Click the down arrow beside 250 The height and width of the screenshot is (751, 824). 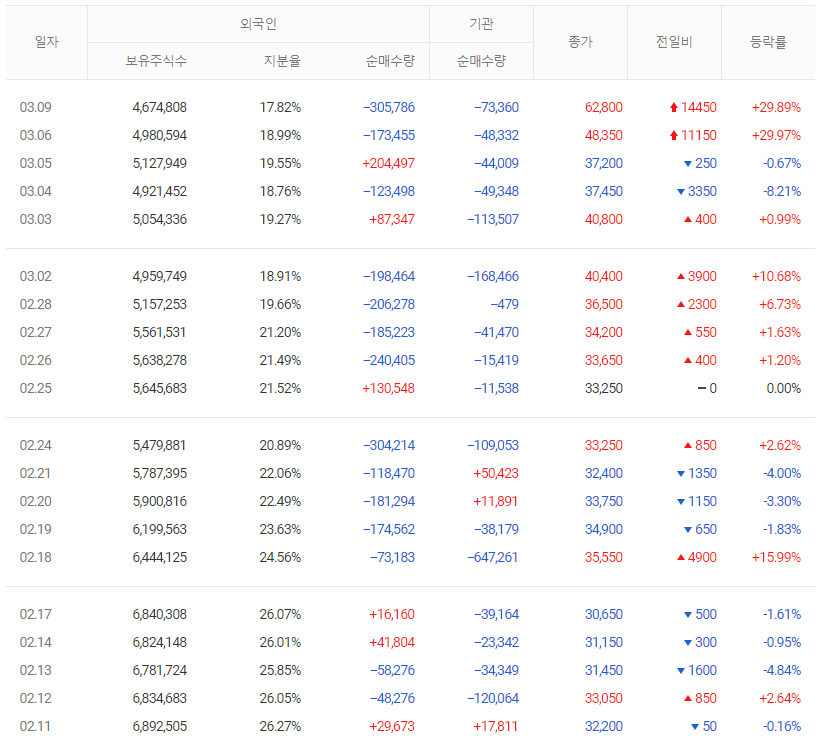click(x=688, y=164)
